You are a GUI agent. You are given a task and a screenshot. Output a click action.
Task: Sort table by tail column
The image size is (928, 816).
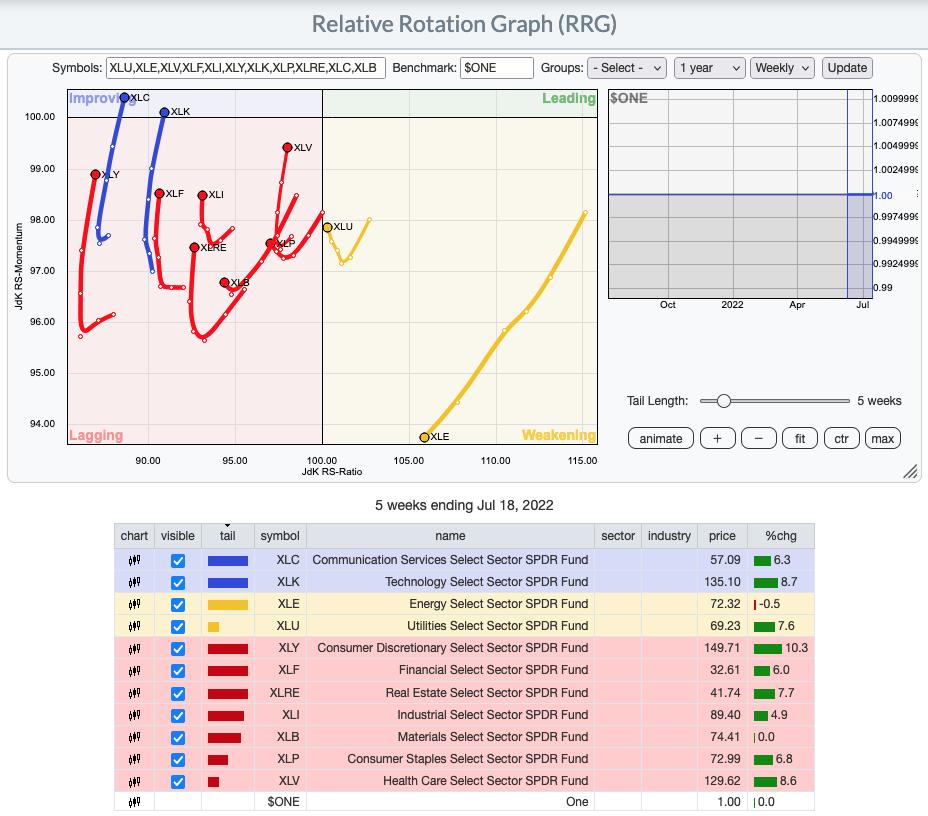(228, 536)
